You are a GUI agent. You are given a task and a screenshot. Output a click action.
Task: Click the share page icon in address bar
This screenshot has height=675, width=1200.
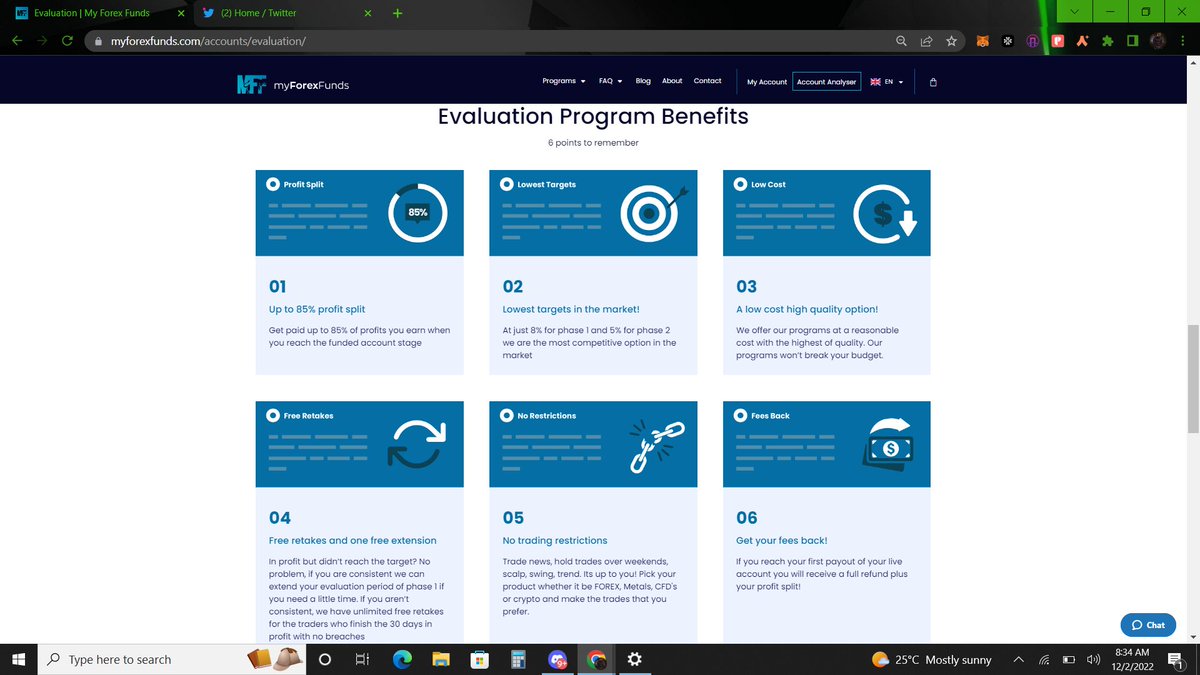pos(926,41)
